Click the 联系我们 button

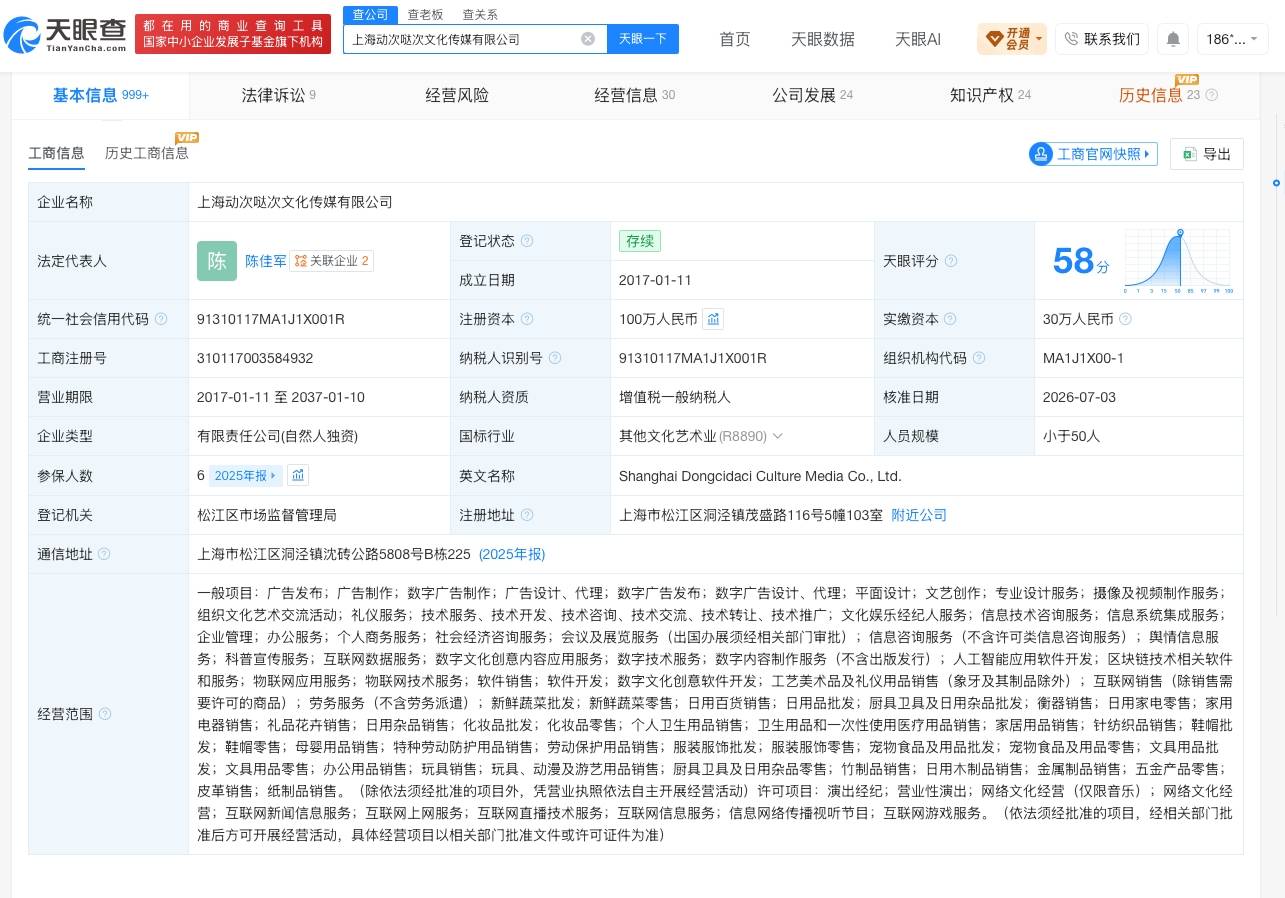pyautogui.click(x=1101, y=39)
